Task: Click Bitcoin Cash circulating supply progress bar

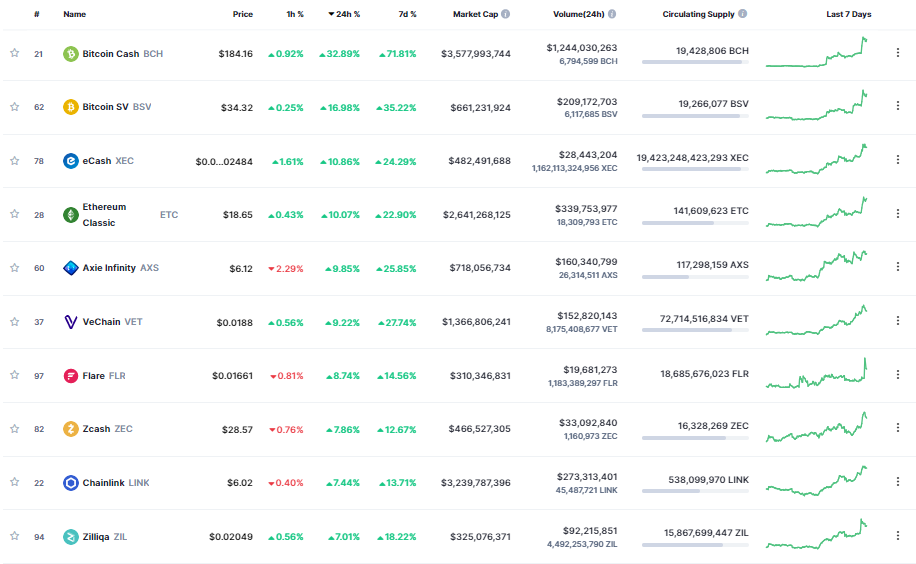Action: (x=695, y=62)
